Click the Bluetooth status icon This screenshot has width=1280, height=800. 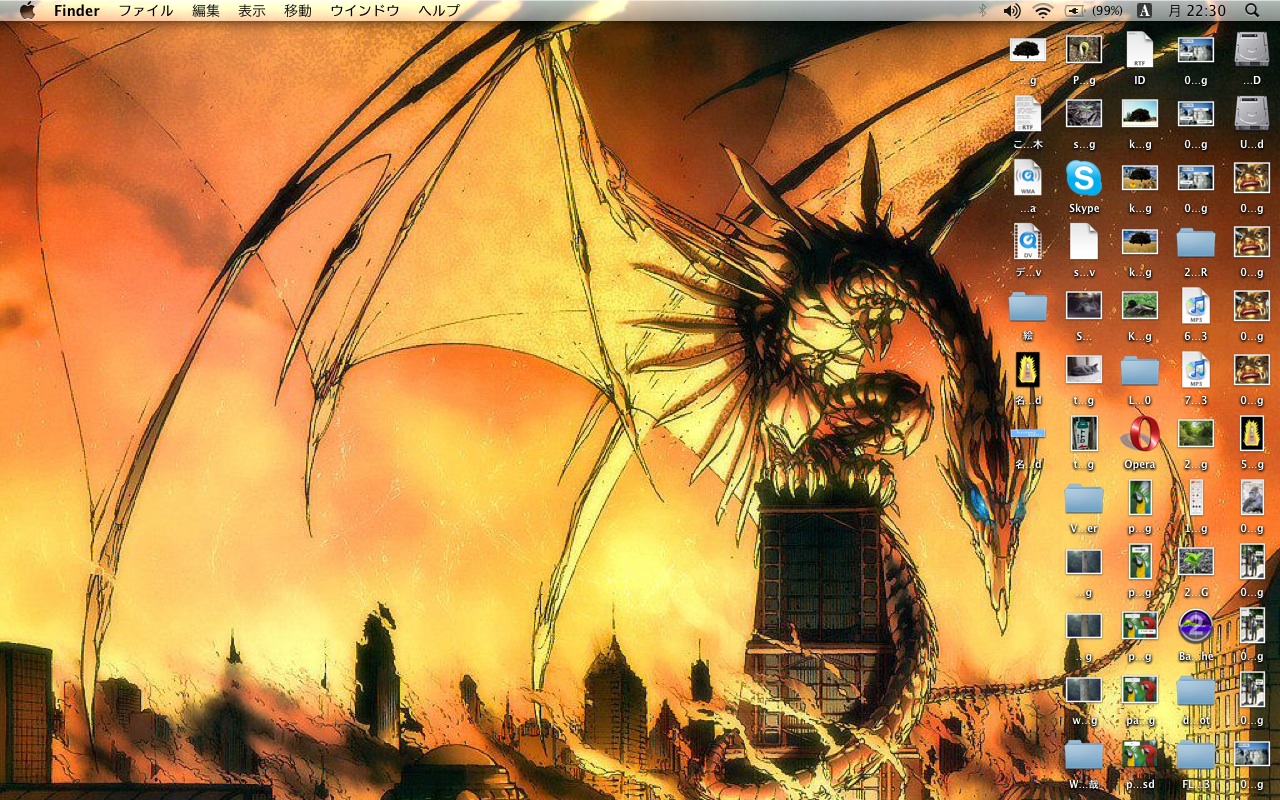click(982, 10)
